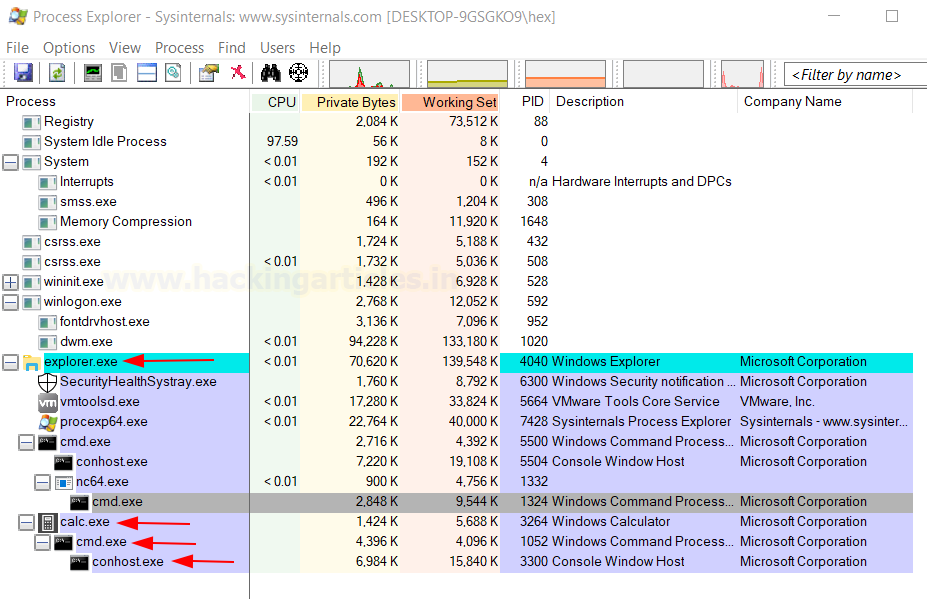Click the dwm.exe process icon
The height and width of the screenshot is (599, 927).
47,342
